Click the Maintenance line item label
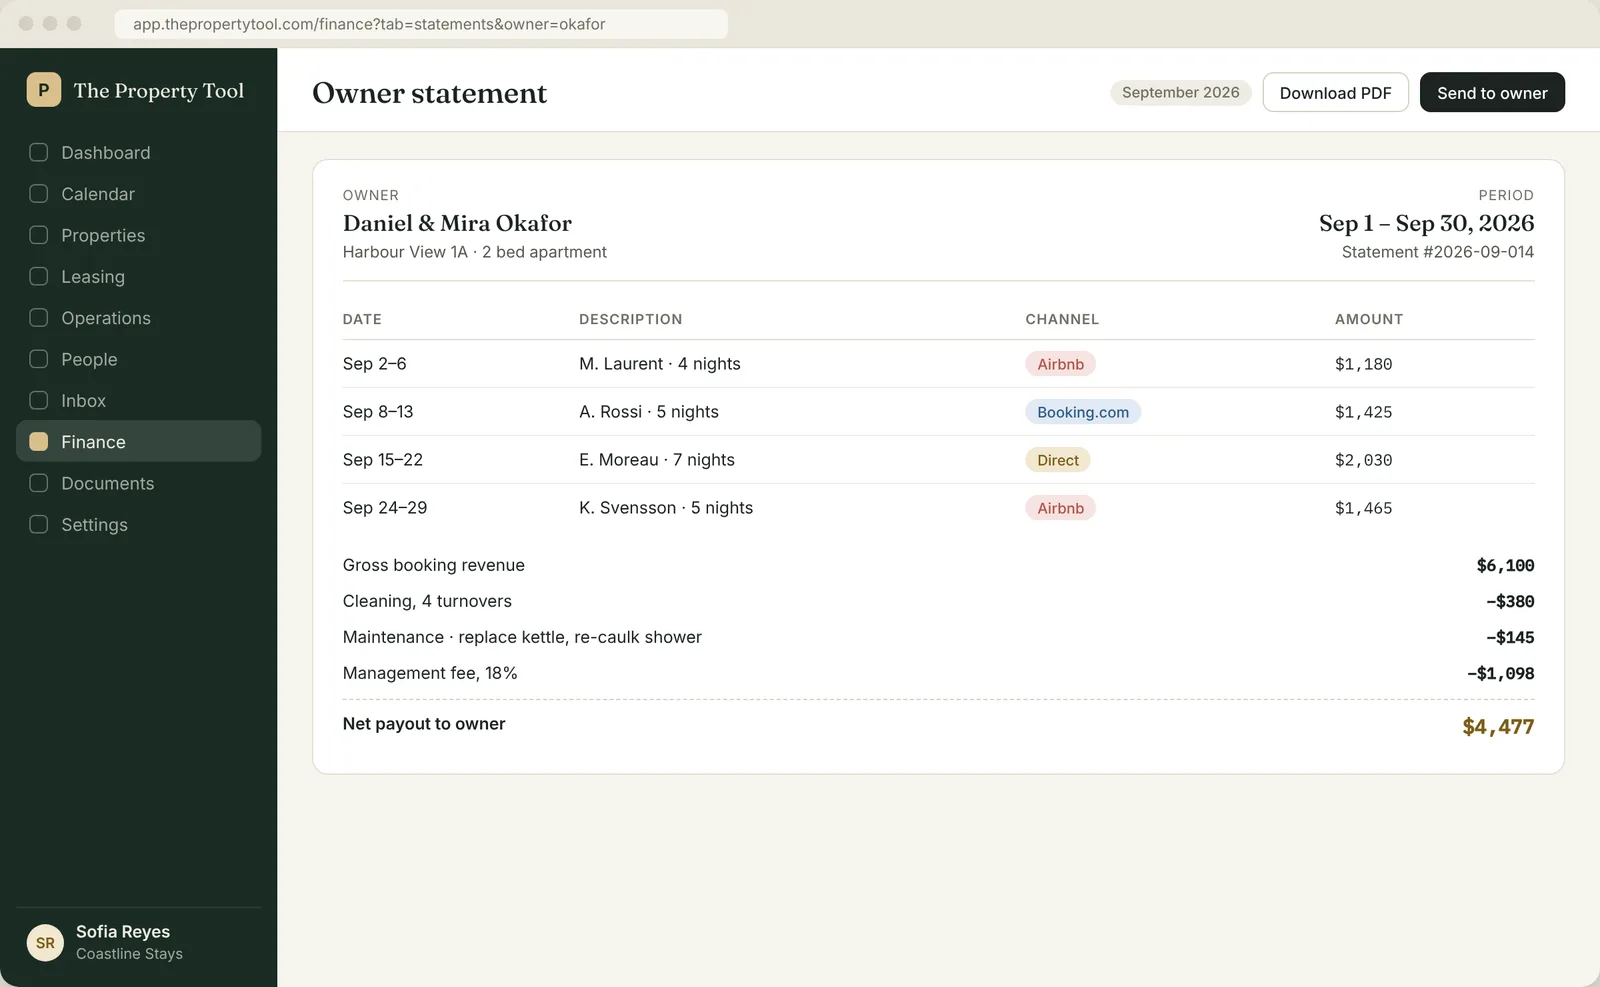Viewport: 1600px width, 987px height. pyautogui.click(x=522, y=637)
